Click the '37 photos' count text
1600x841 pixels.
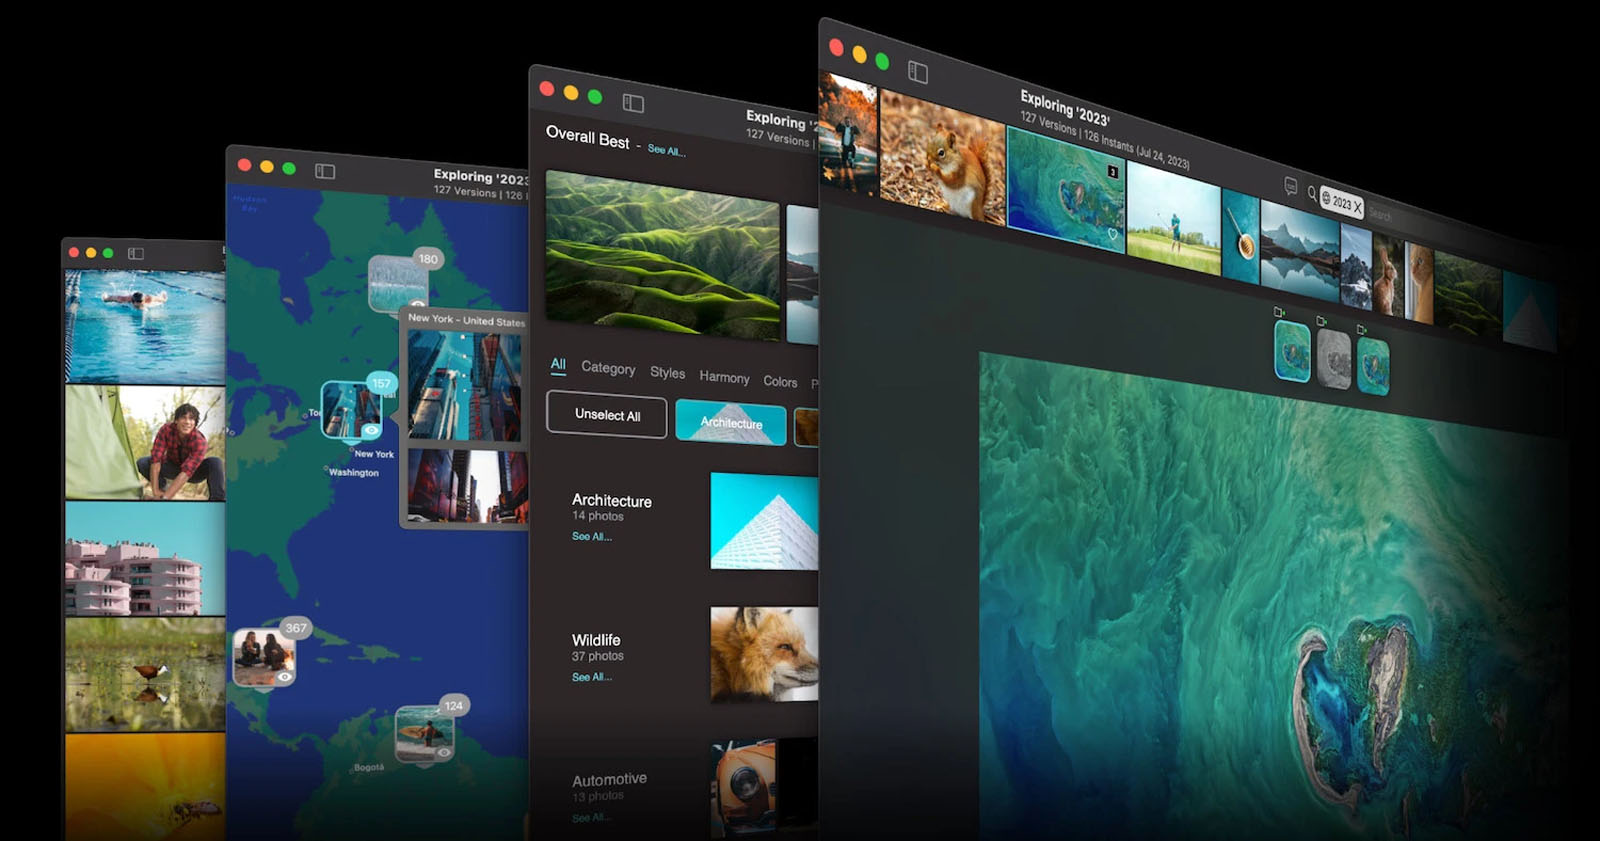pyautogui.click(x=598, y=656)
